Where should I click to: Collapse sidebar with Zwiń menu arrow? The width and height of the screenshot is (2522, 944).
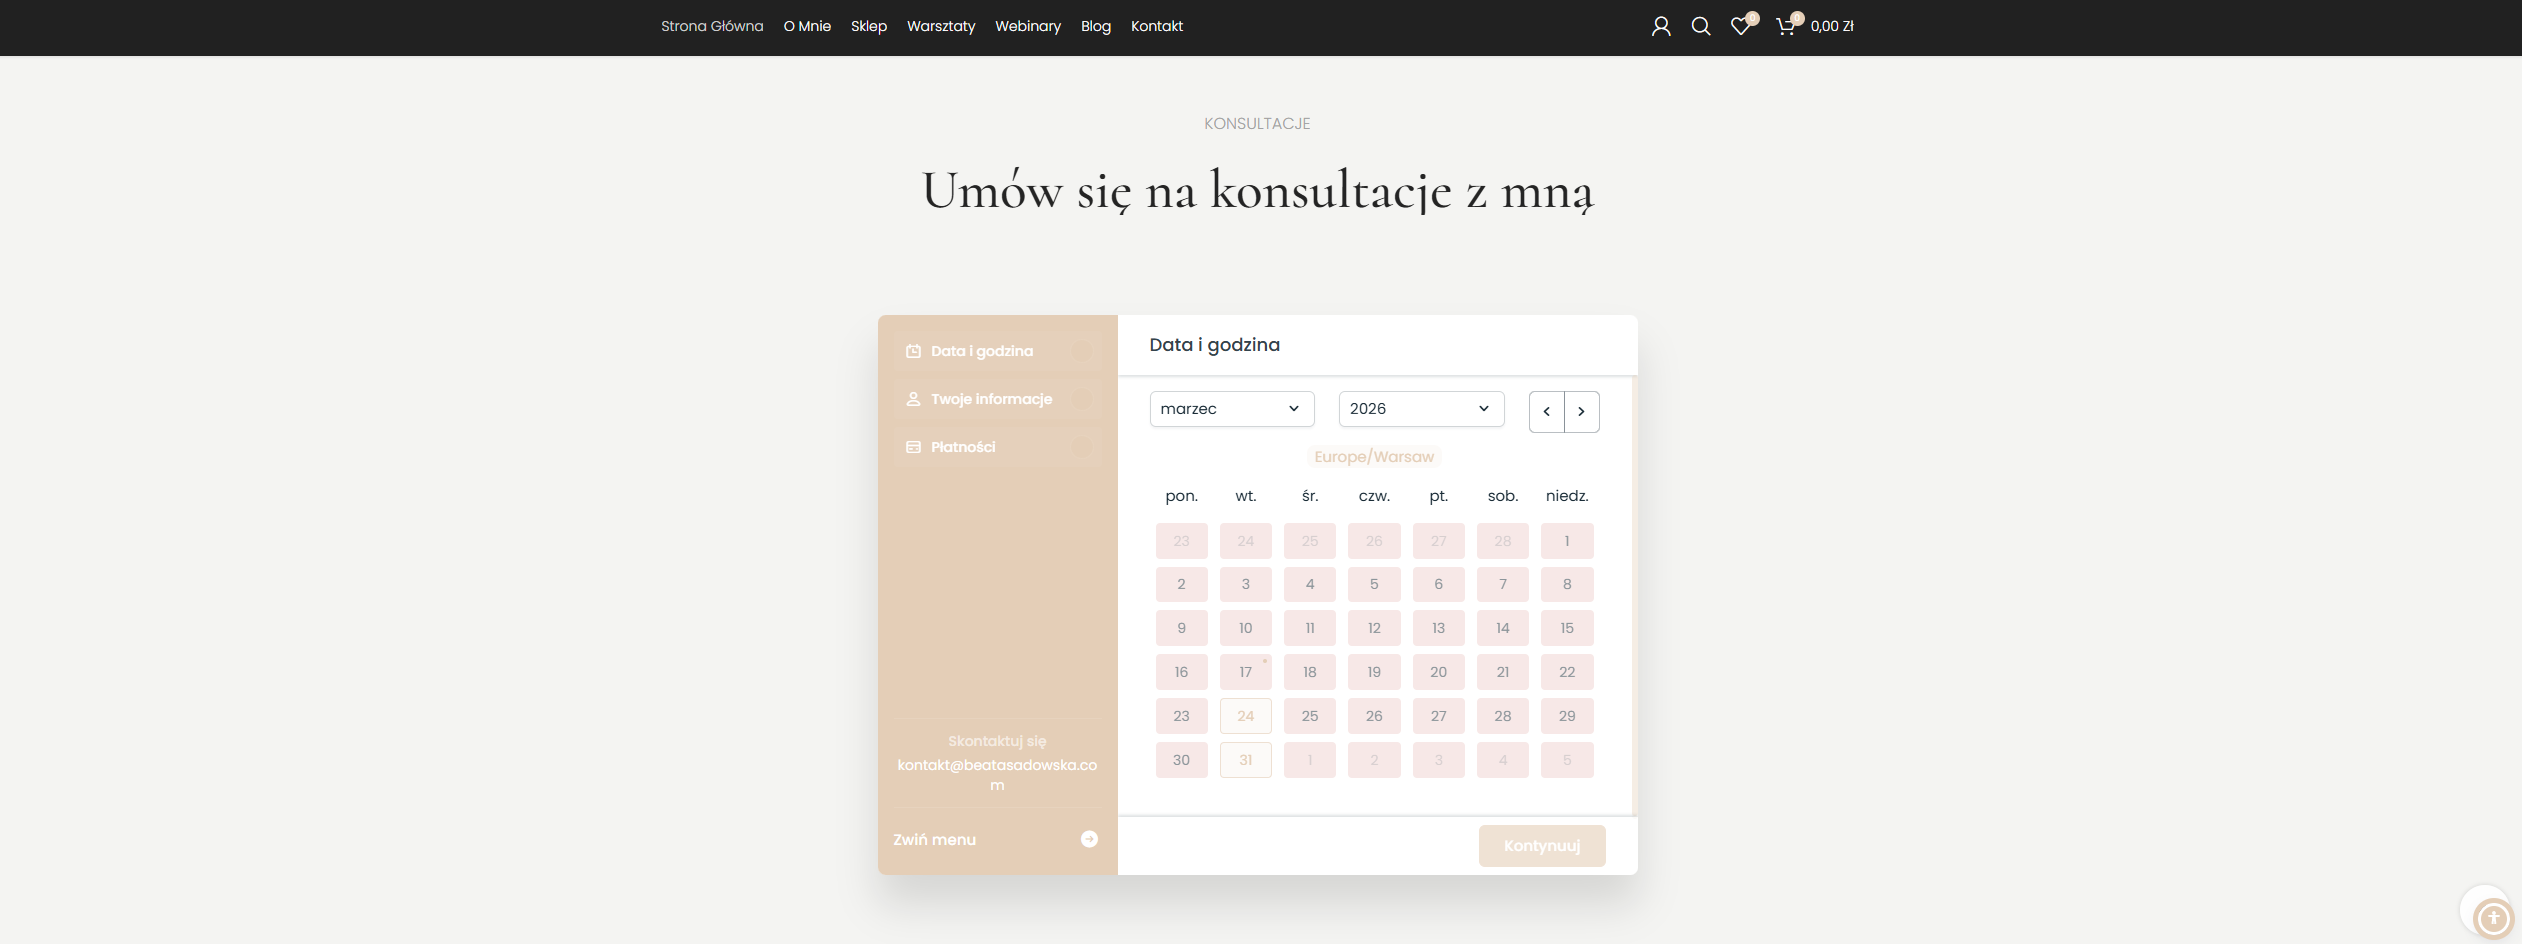coord(1089,840)
